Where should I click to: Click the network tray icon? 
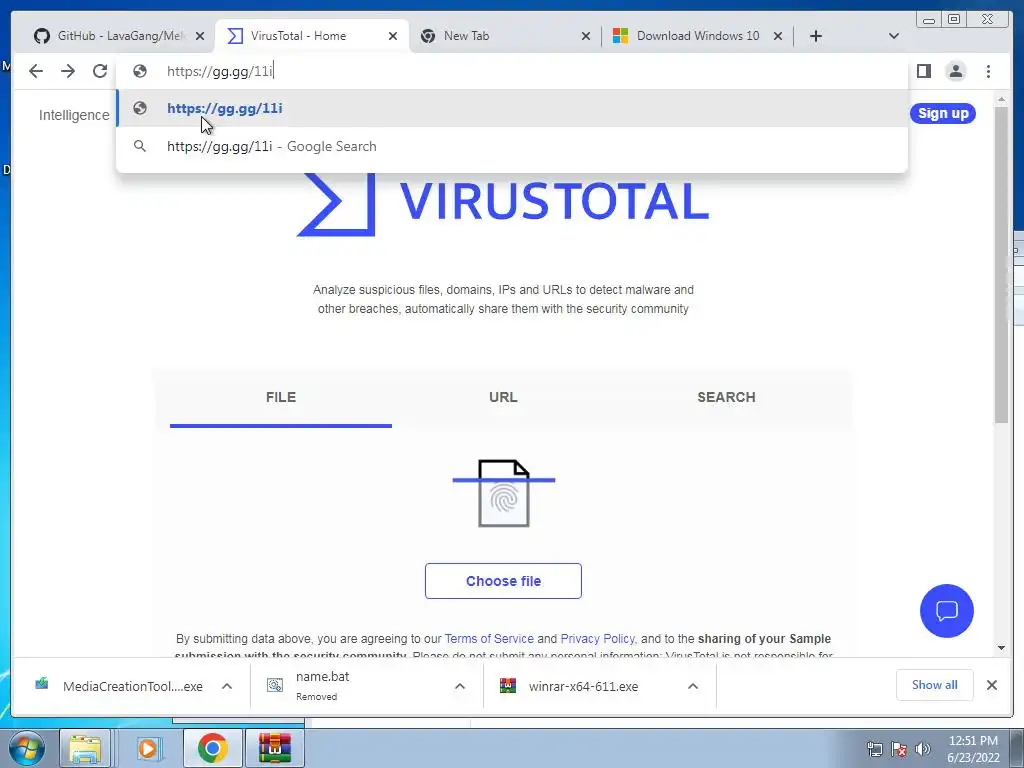874,749
